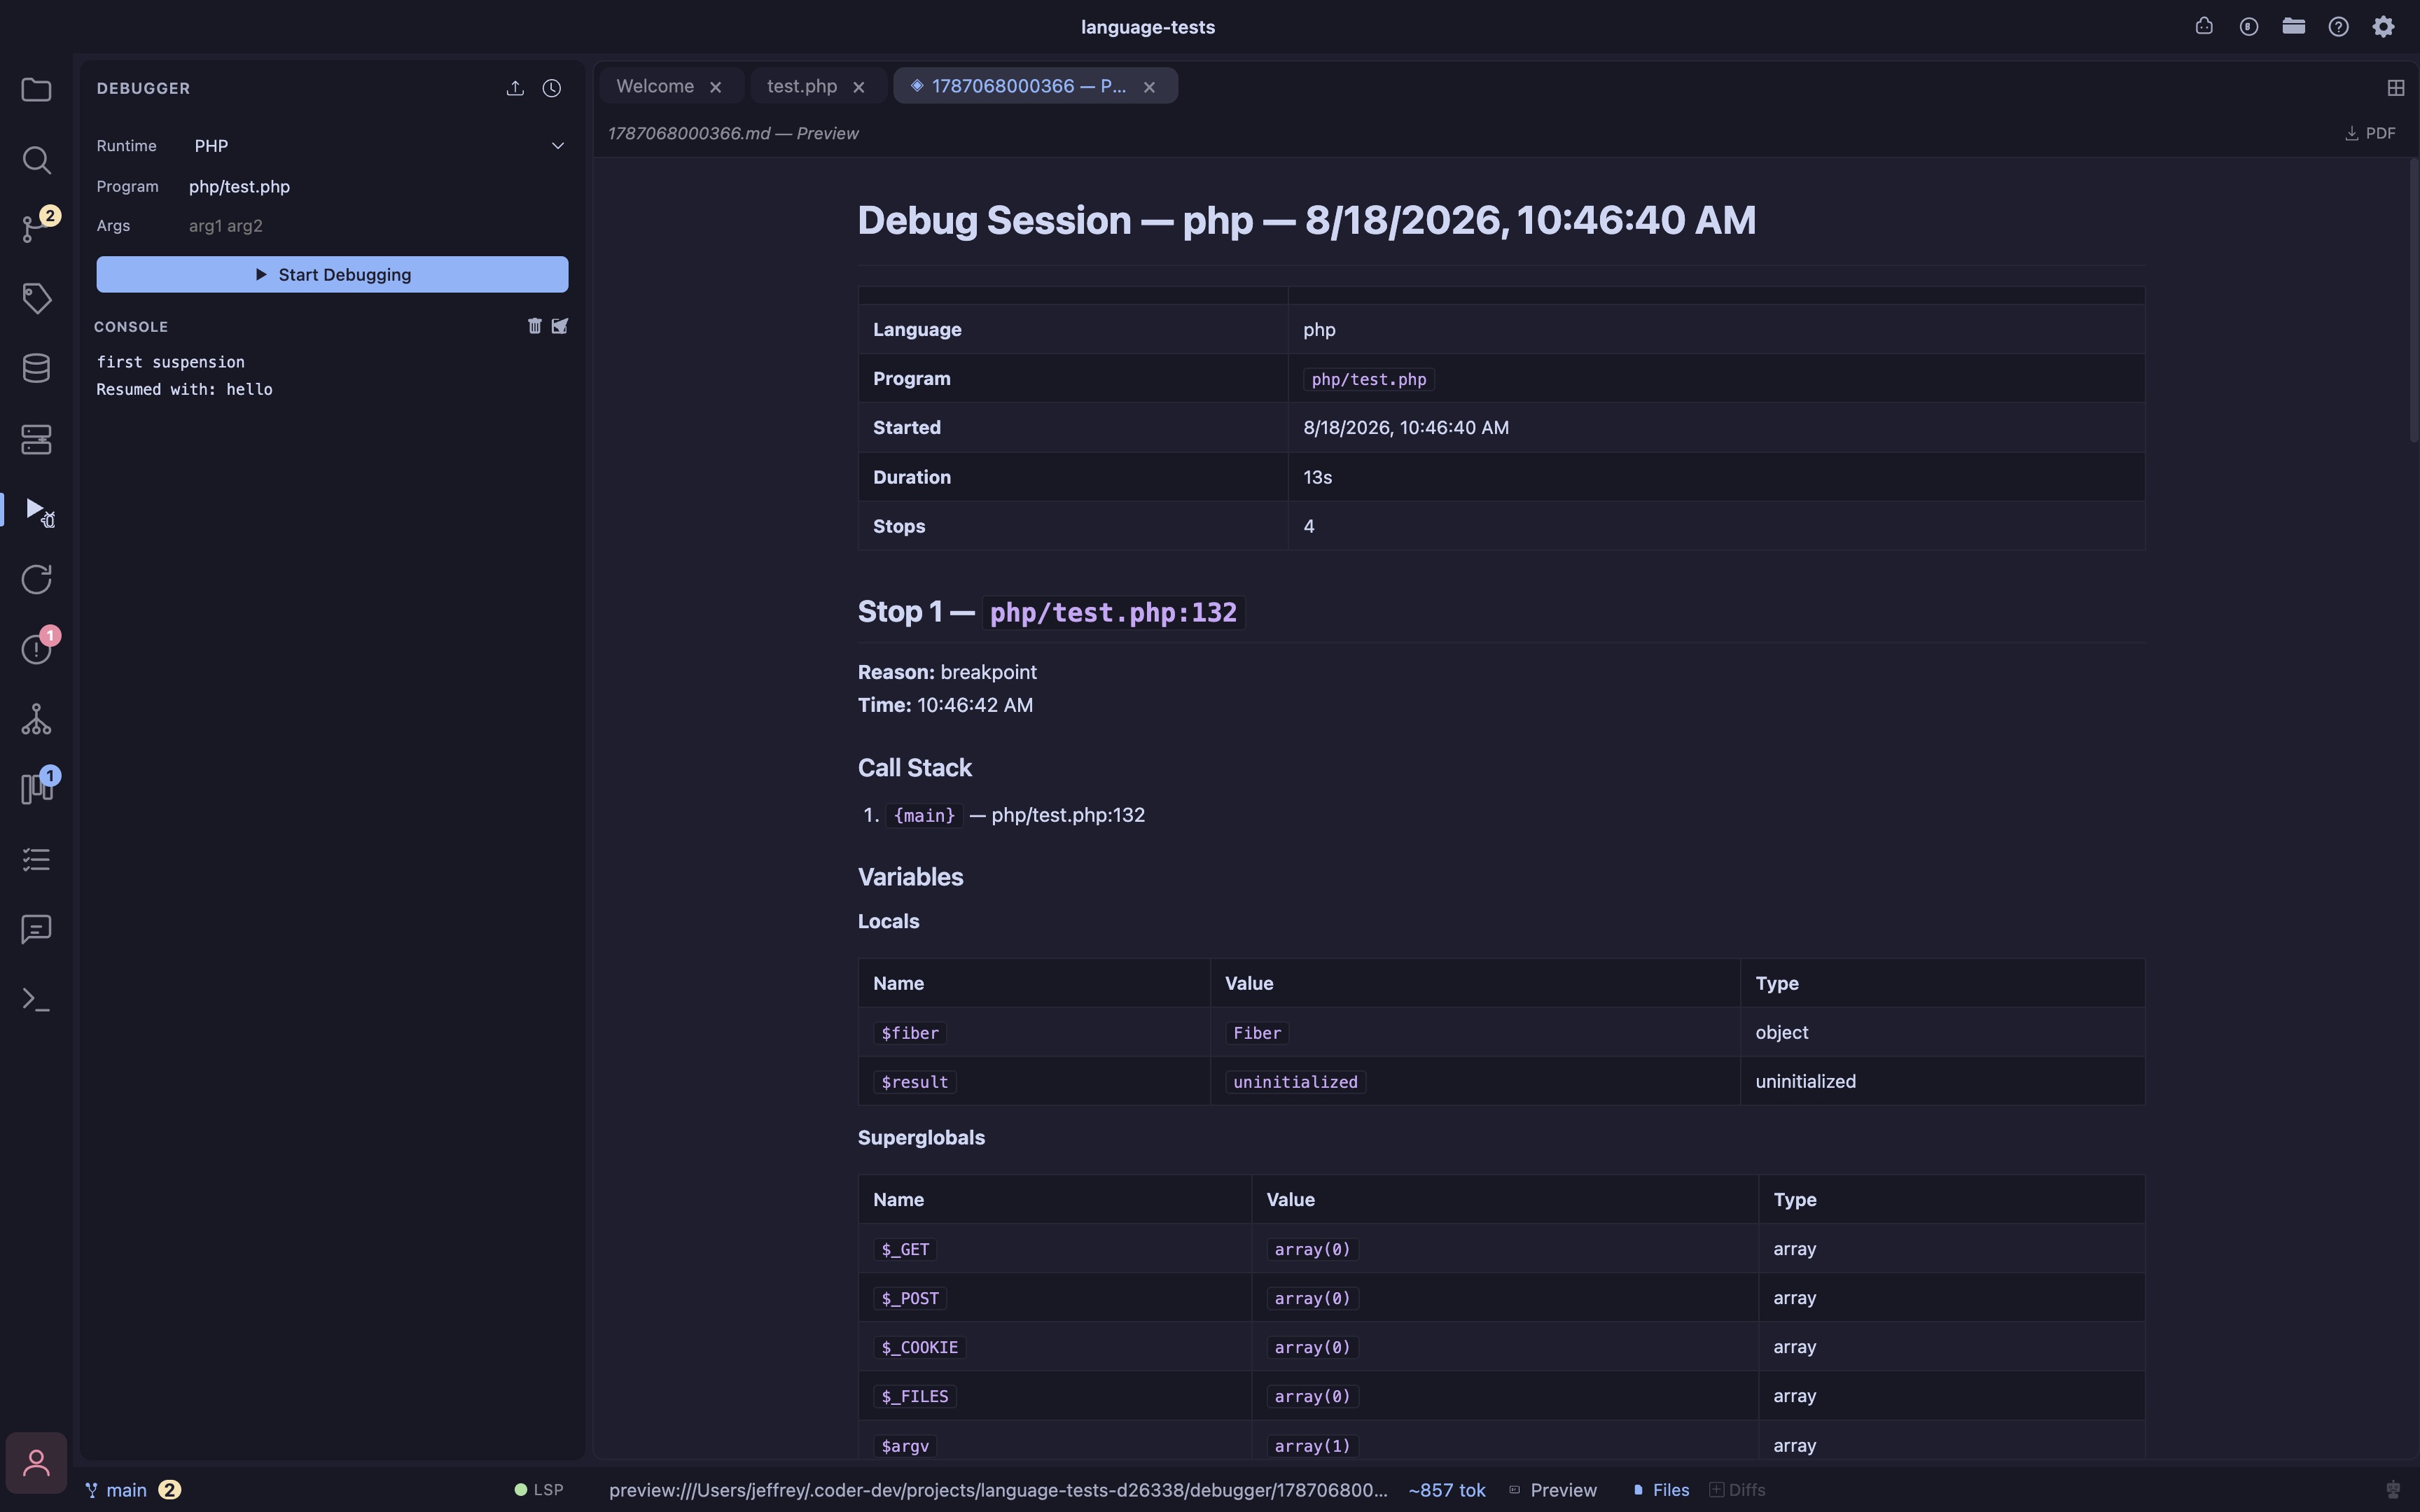Image resolution: width=2420 pixels, height=1512 pixels.
Task: Expand the Runtime PHP dropdown
Action: coord(380,146)
